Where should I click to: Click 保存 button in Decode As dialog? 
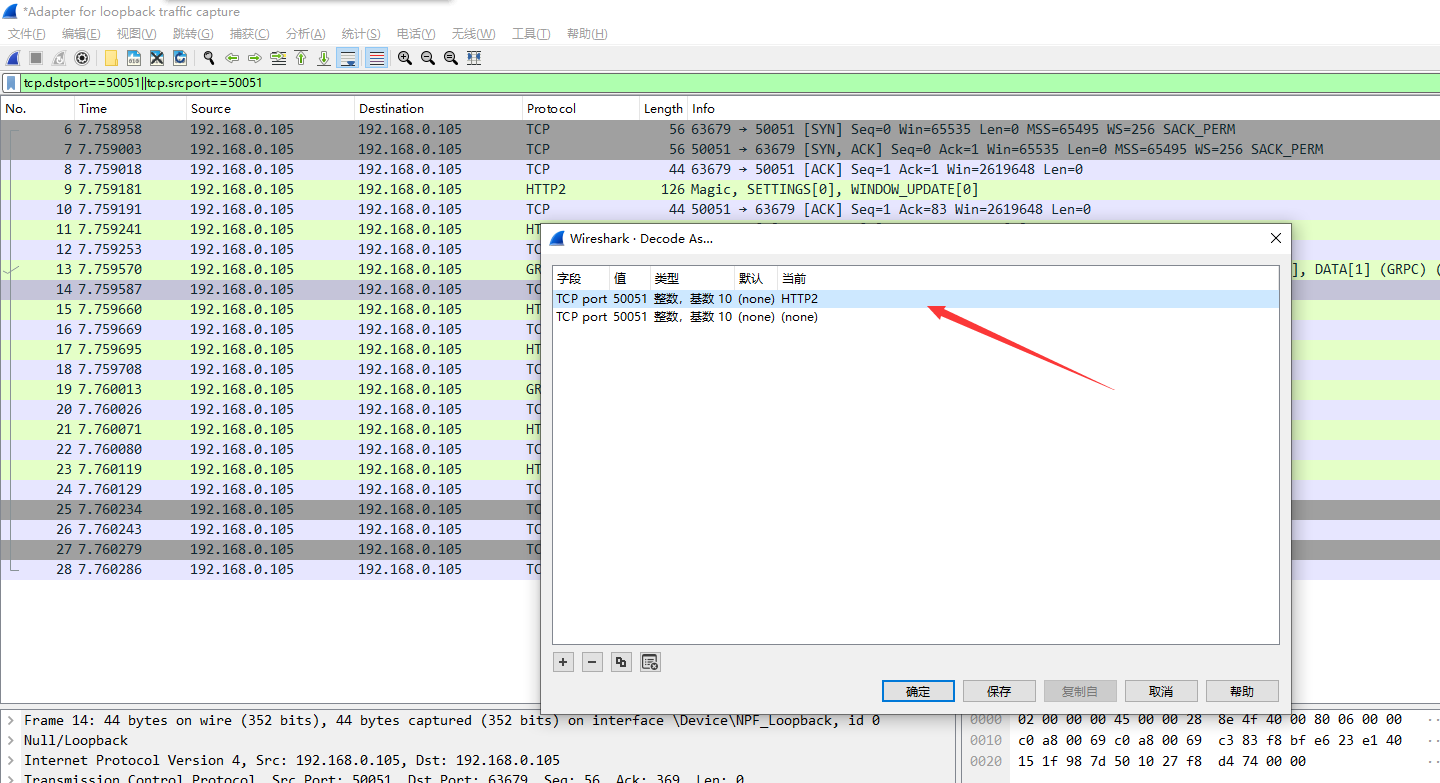pyautogui.click(x=999, y=691)
